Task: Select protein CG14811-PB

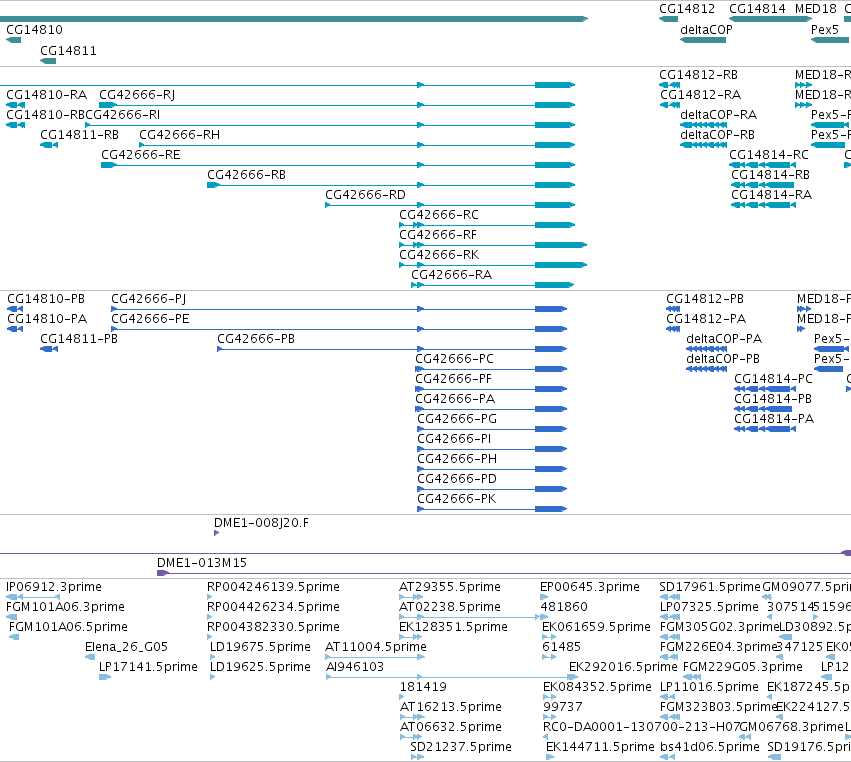Action: [x=79, y=339]
